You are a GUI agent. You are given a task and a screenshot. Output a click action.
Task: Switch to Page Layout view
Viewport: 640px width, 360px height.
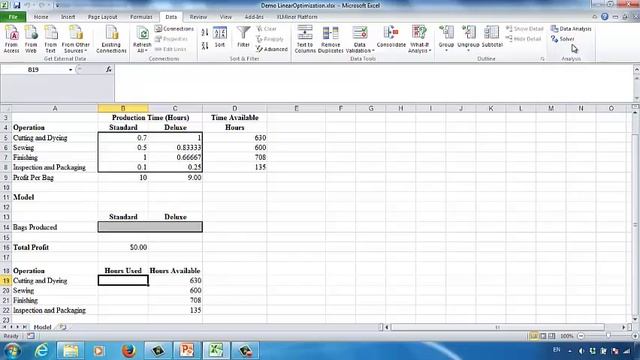pyautogui.click(x=543, y=336)
